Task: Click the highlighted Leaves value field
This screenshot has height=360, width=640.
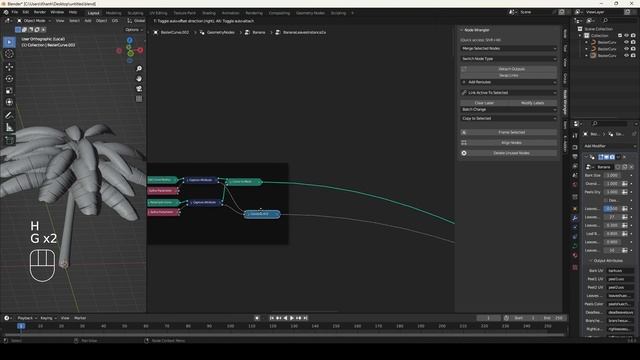Action: [611, 209]
